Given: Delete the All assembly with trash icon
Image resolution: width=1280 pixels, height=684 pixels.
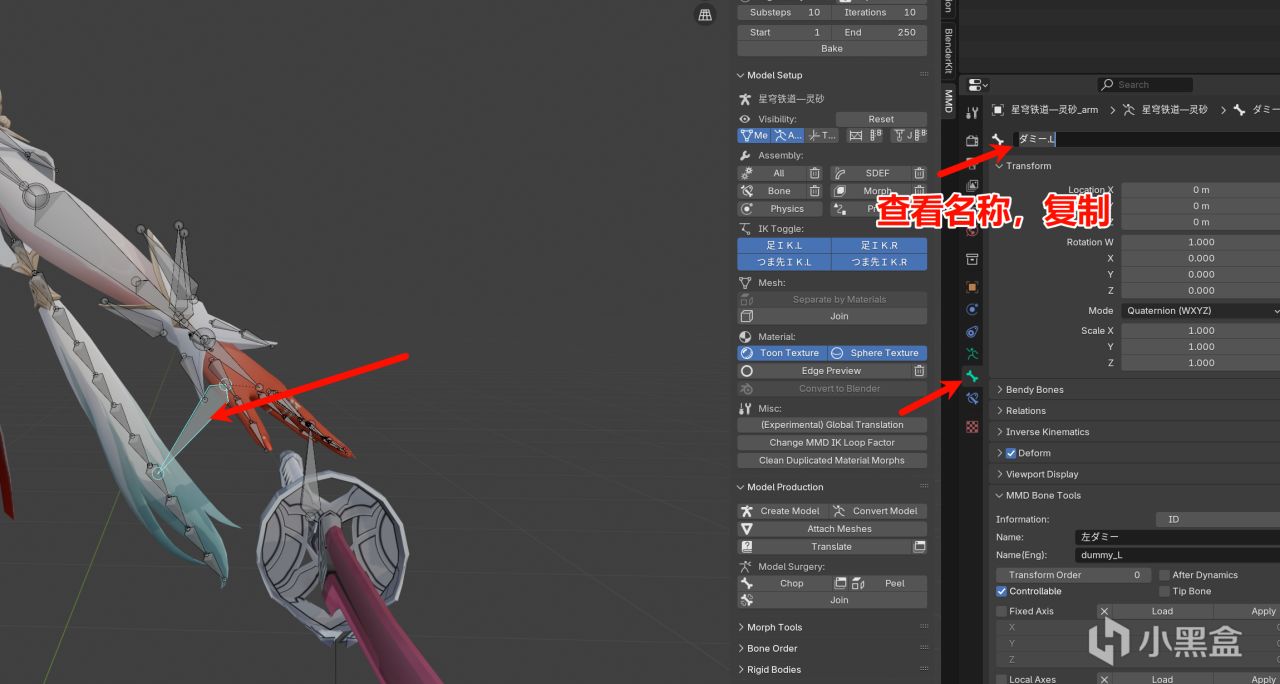Looking at the screenshot, I should tap(815, 173).
